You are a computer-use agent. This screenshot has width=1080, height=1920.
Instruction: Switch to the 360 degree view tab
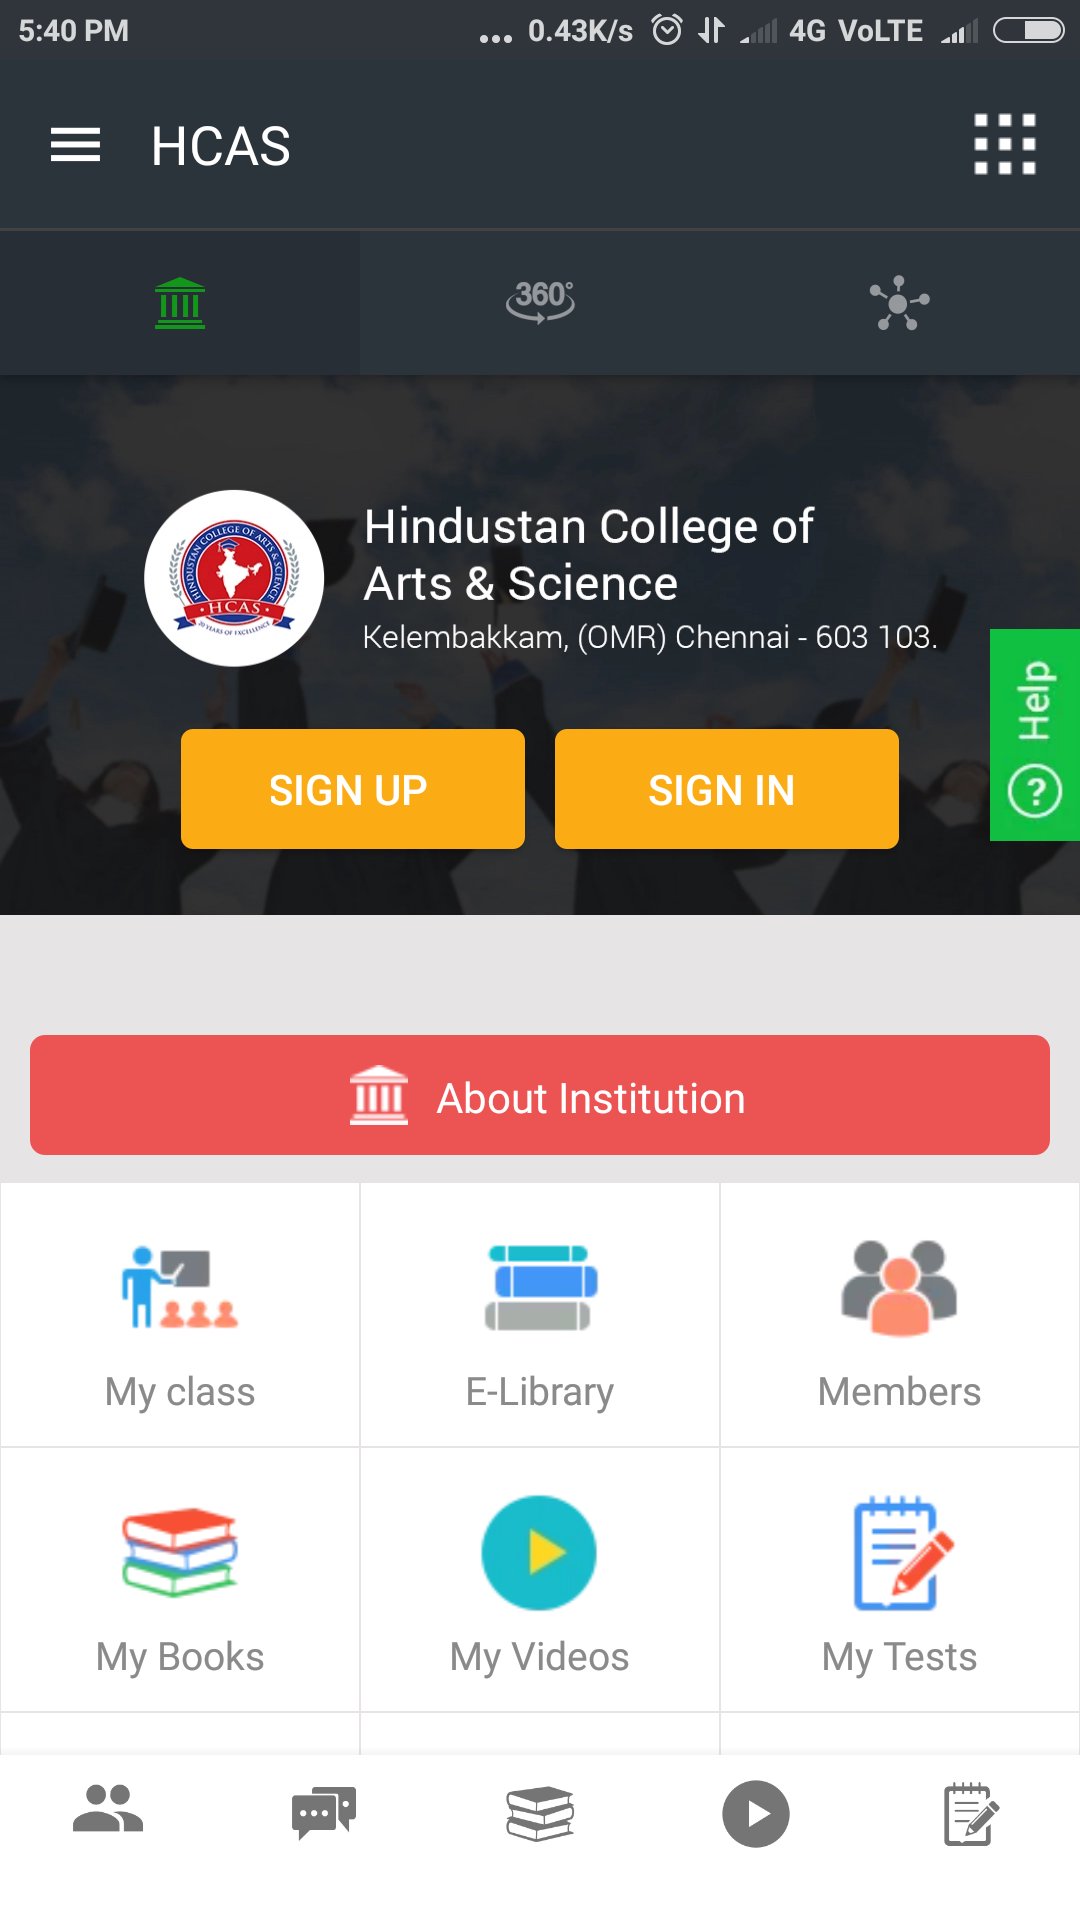[540, 303]
